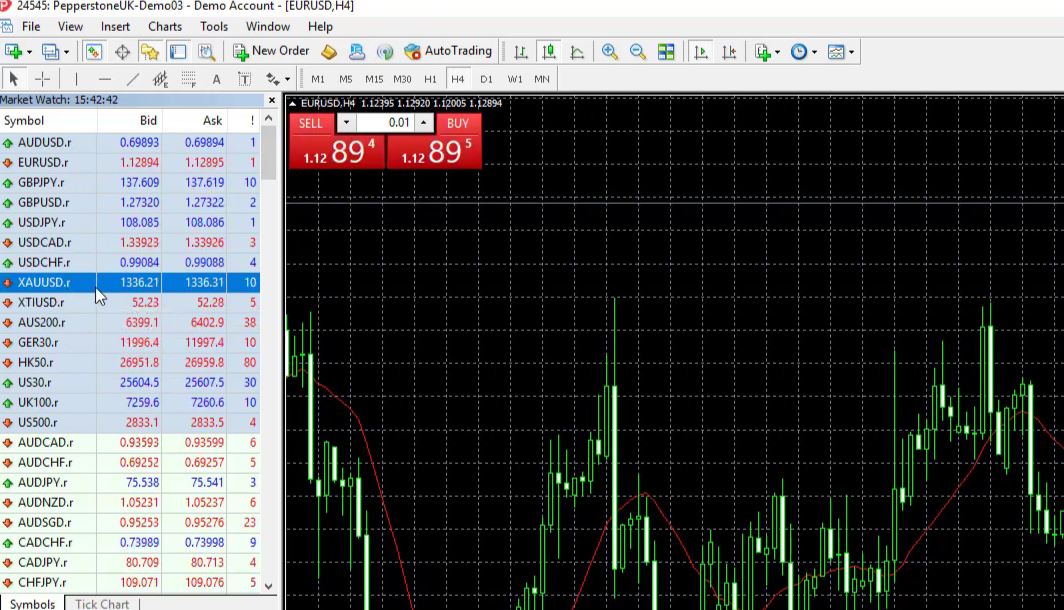Draw a horizontal line tool
This screenshot has height=610, width=1064.
[104, 79]
